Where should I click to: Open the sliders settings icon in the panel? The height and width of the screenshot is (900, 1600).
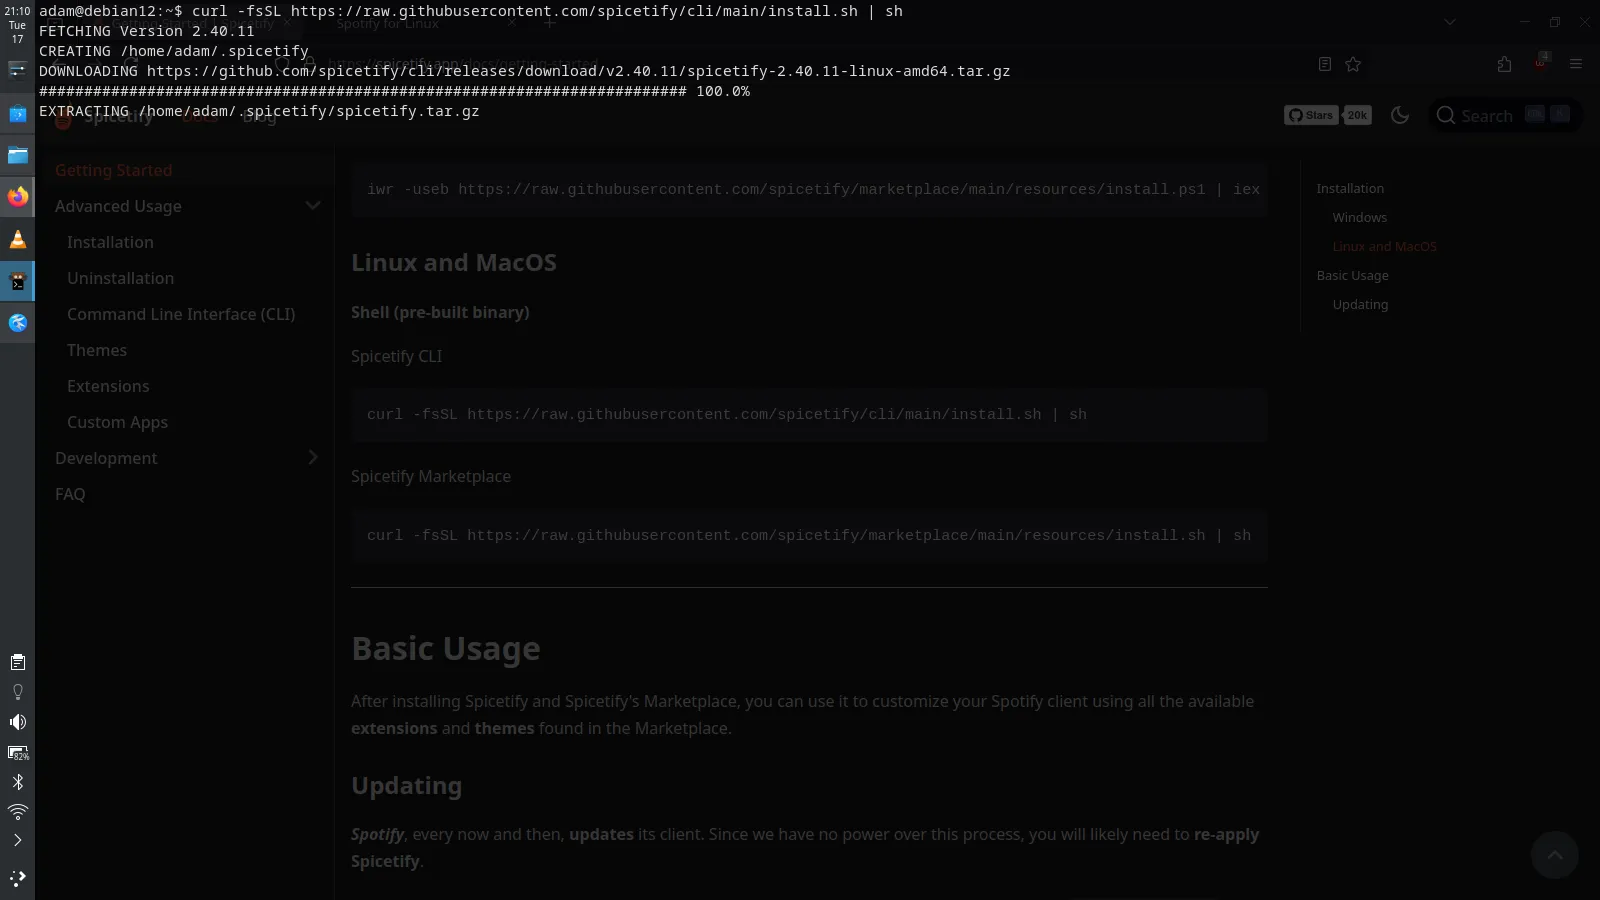click(x=17, y=69)
